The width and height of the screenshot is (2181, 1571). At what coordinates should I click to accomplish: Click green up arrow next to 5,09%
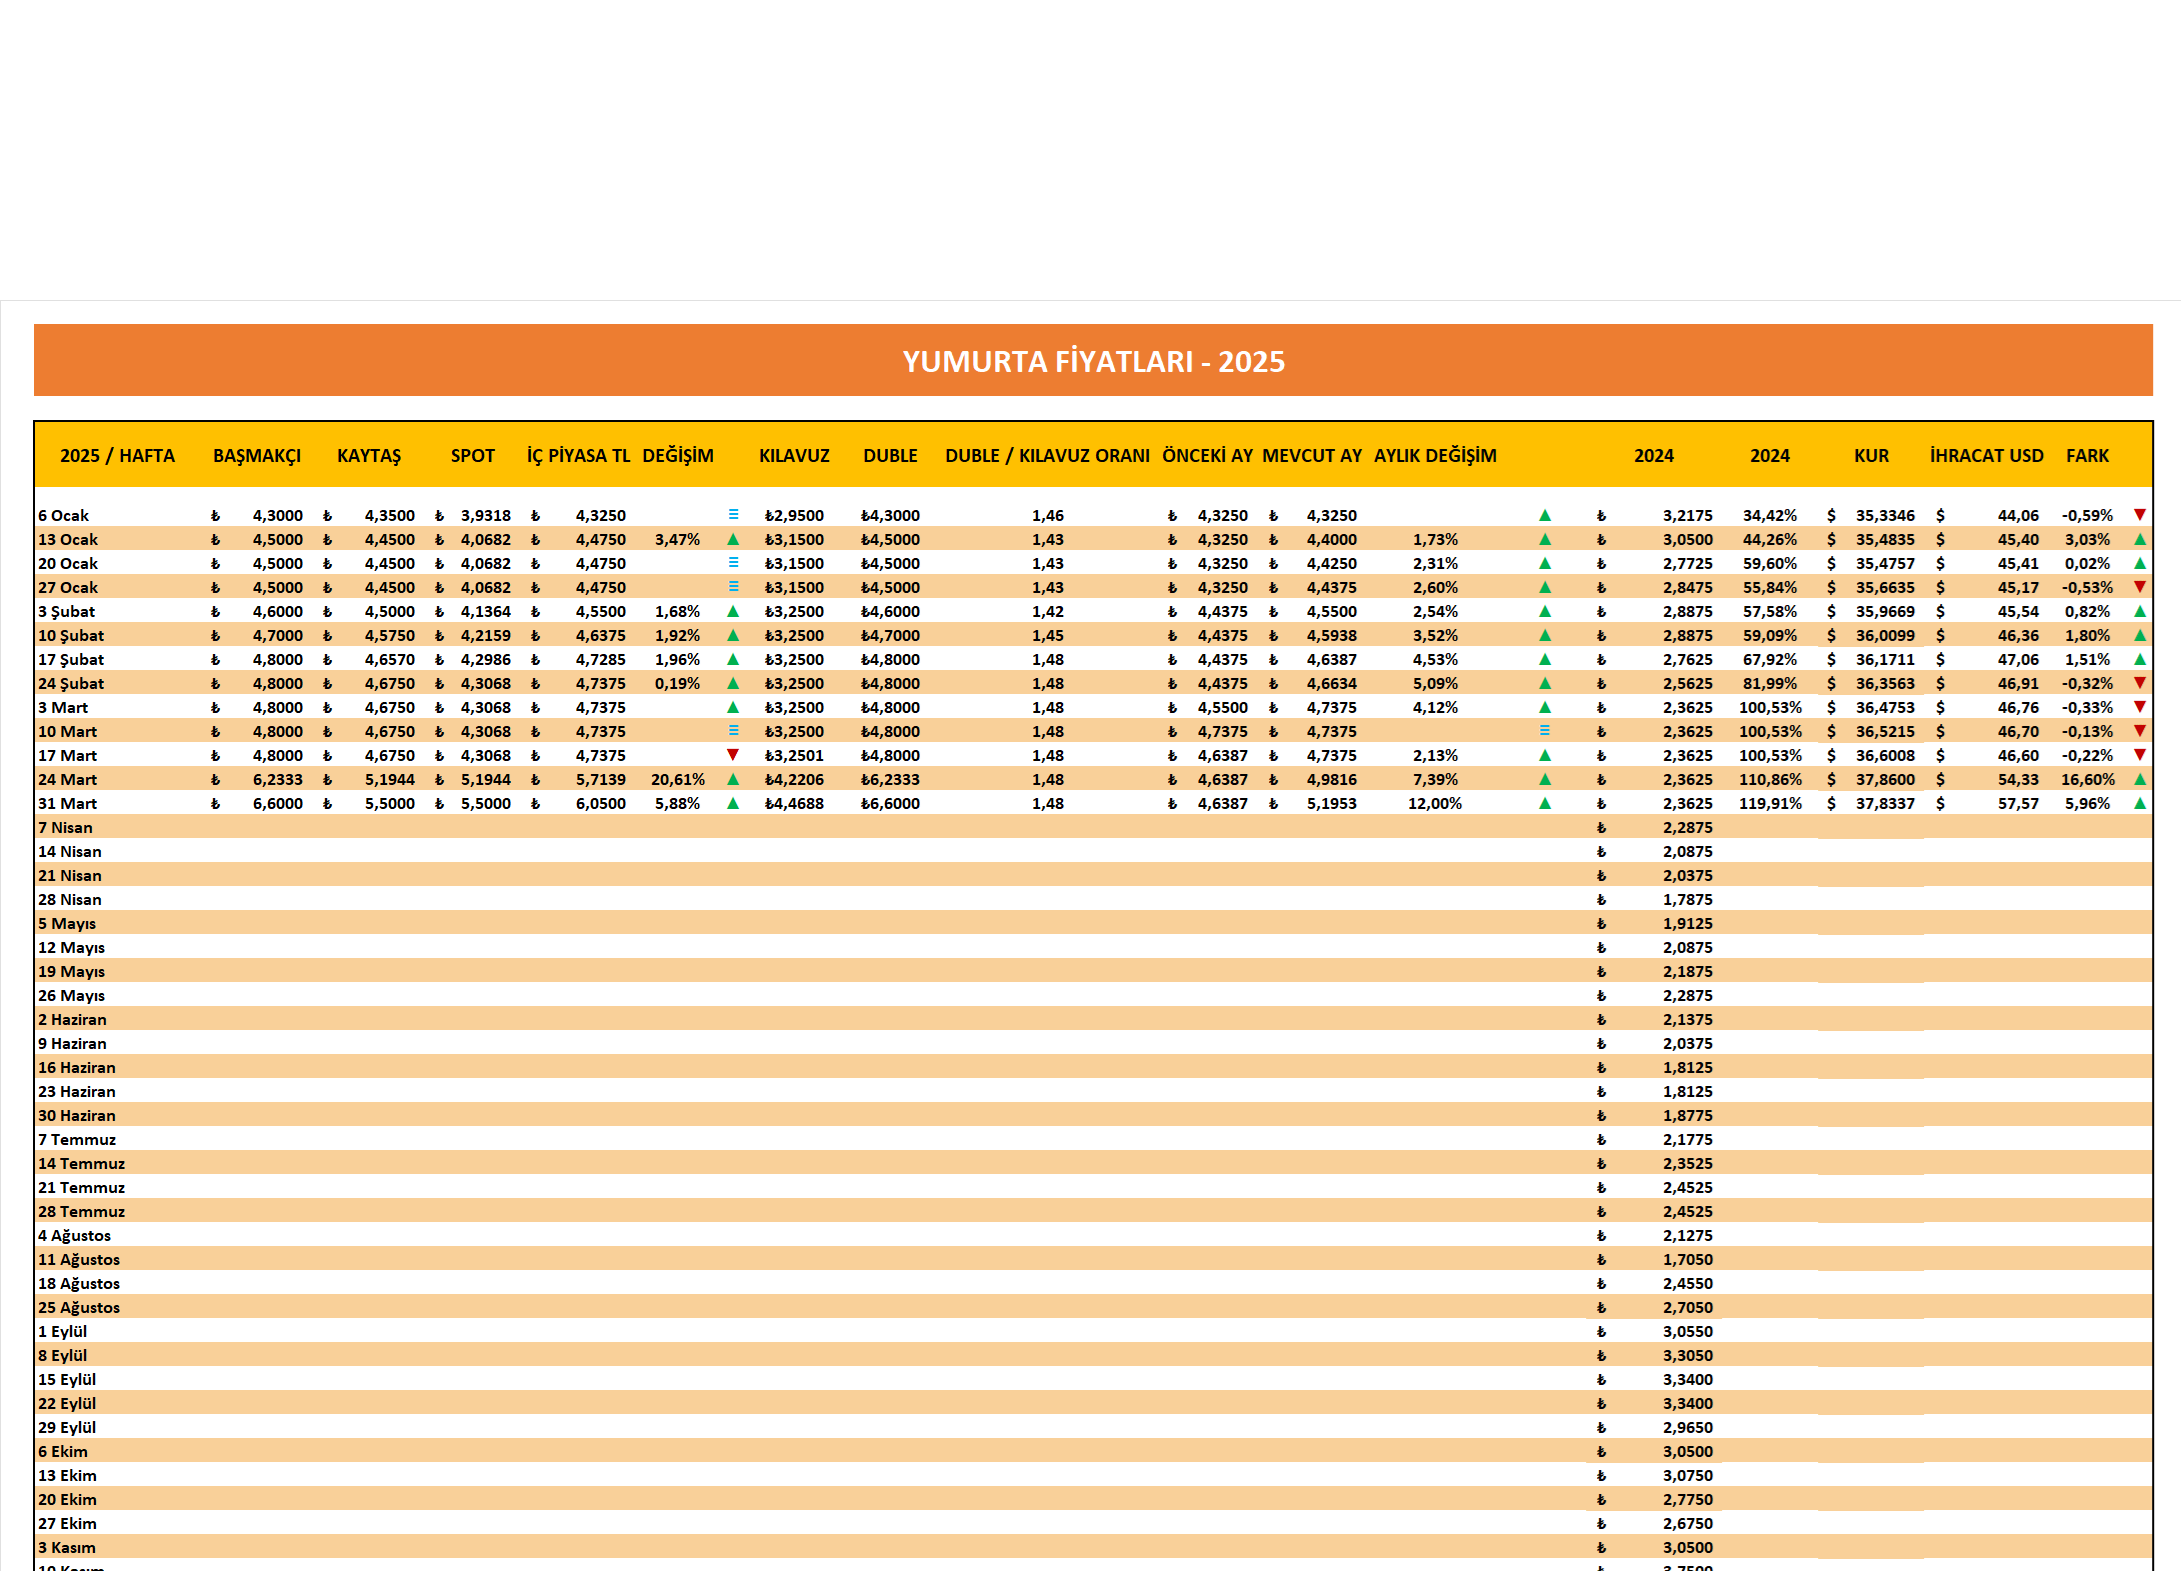pyautogui.click(x=1544, y=683)
